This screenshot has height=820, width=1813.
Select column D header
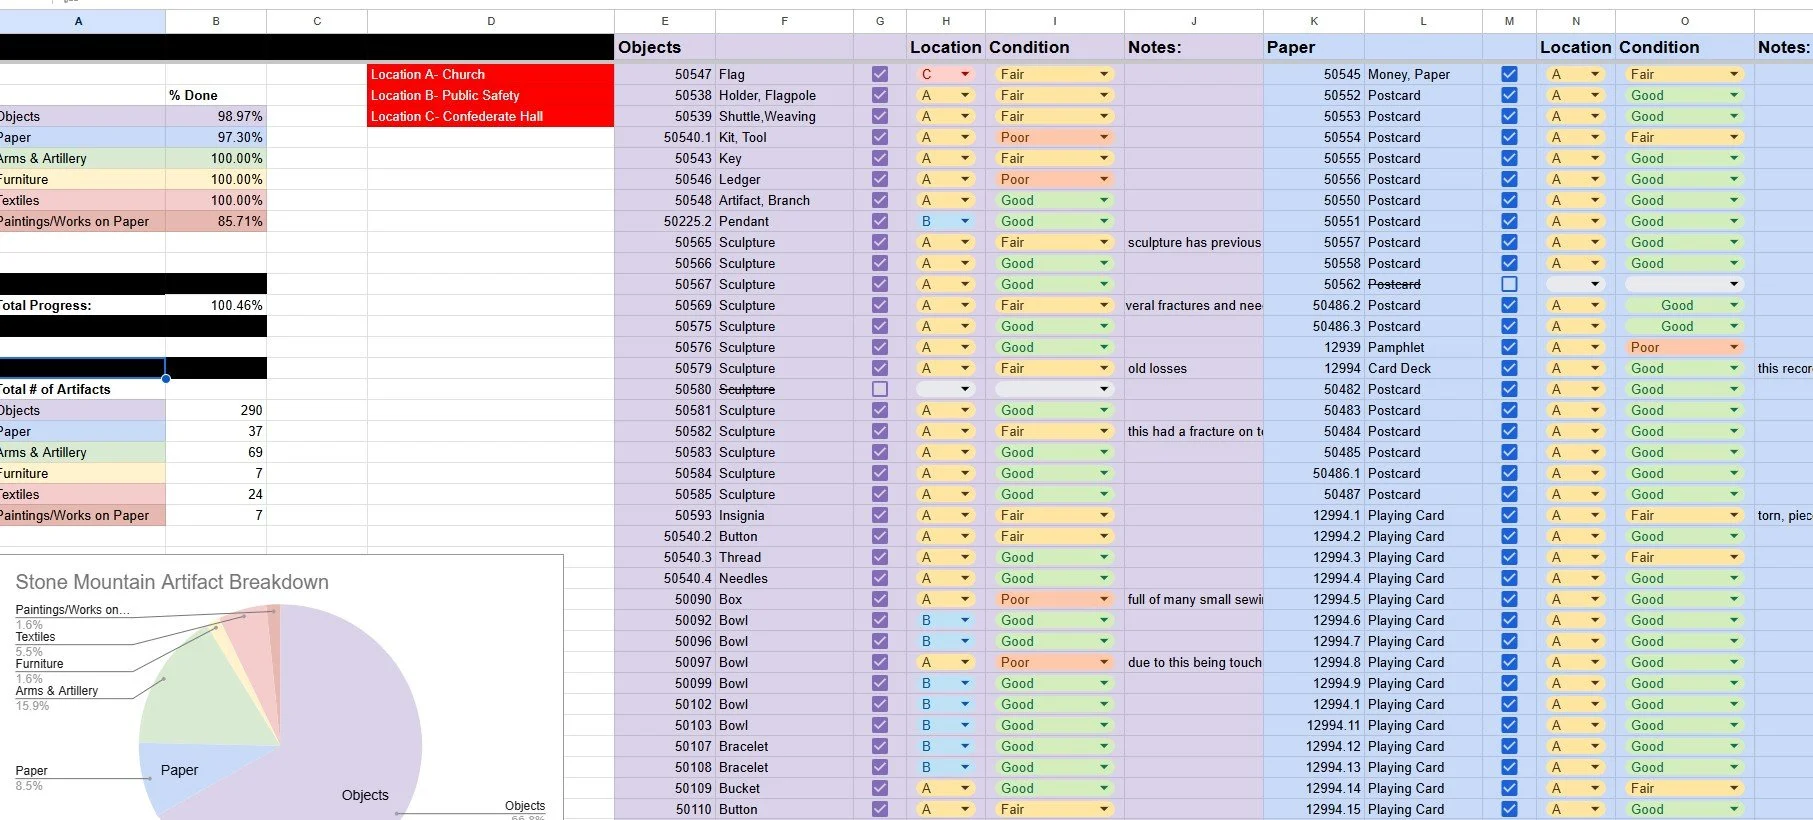(491, 21)
